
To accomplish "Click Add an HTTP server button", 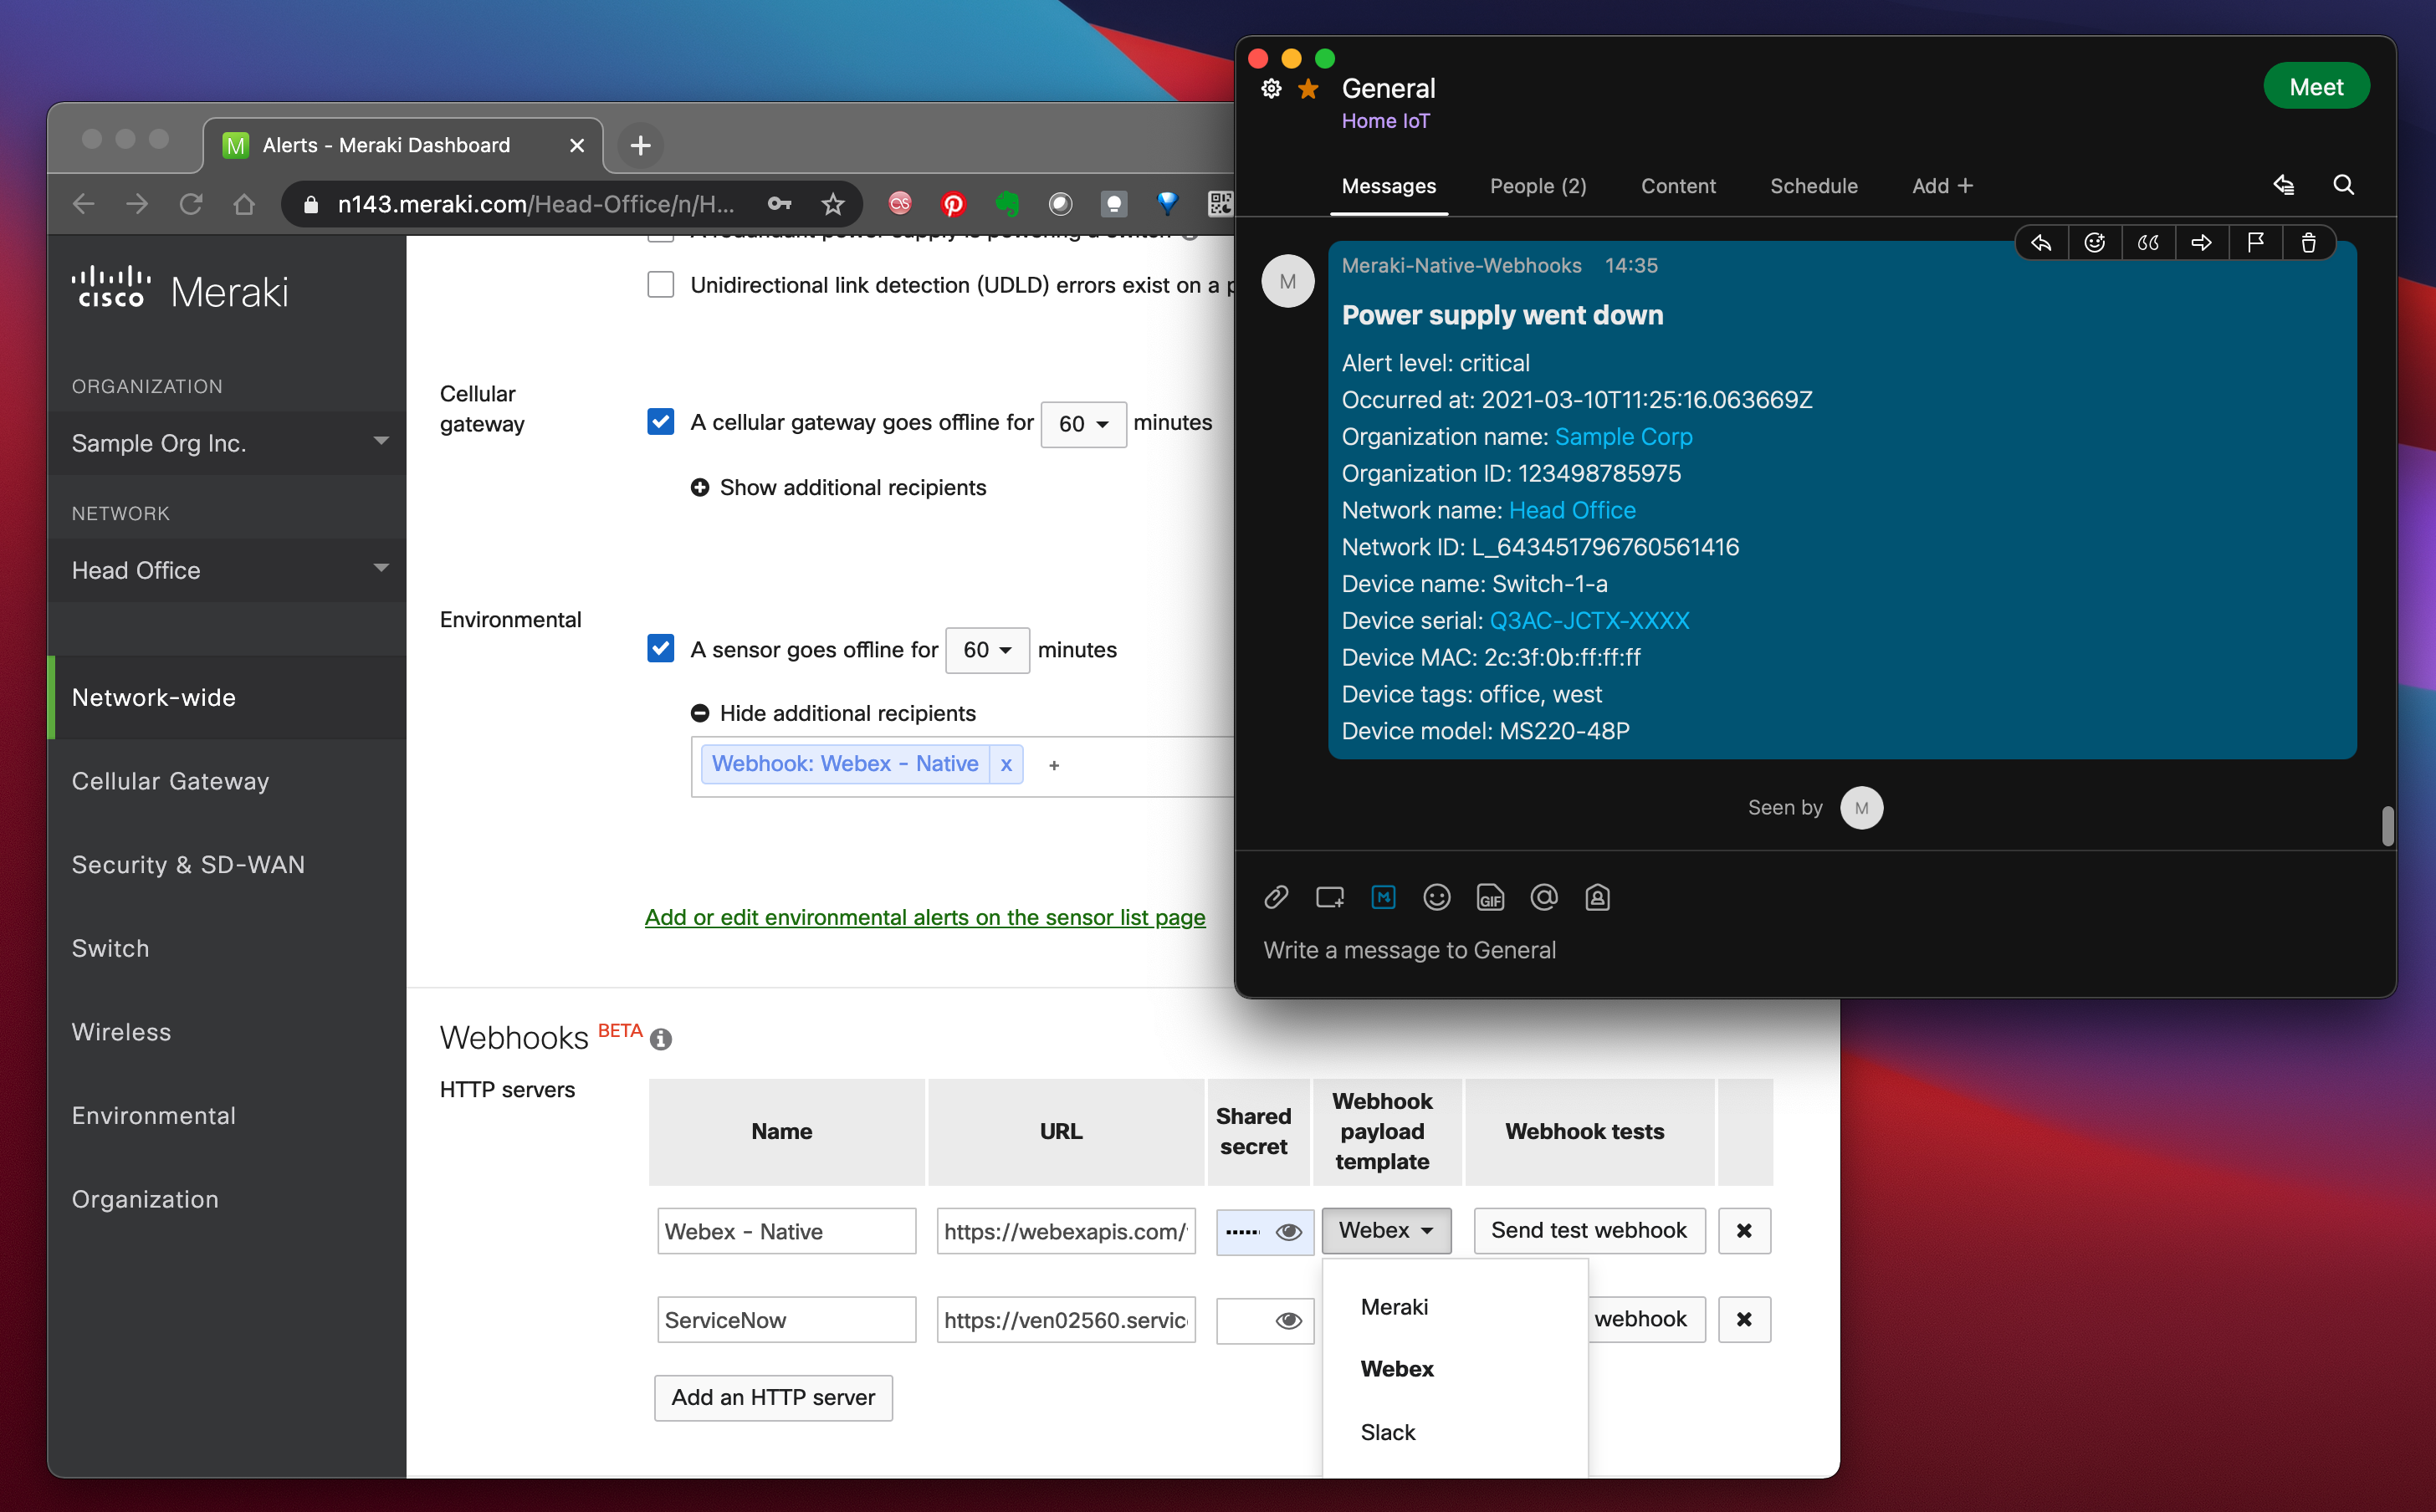I will coord(773,1397).
